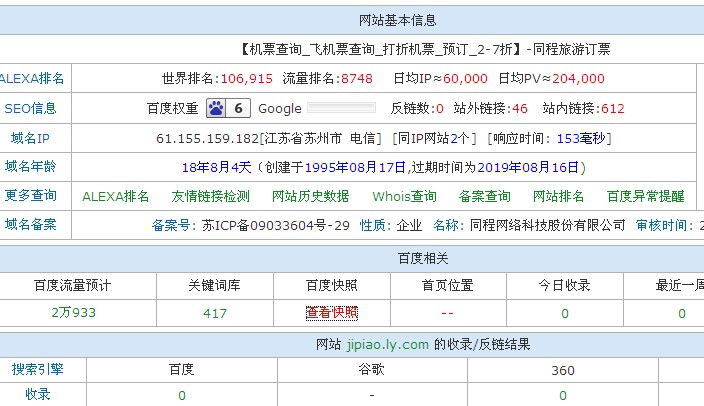Click the 查看快照 Baidu snapshot link
The image size is (704, 406).
[331, 313]
